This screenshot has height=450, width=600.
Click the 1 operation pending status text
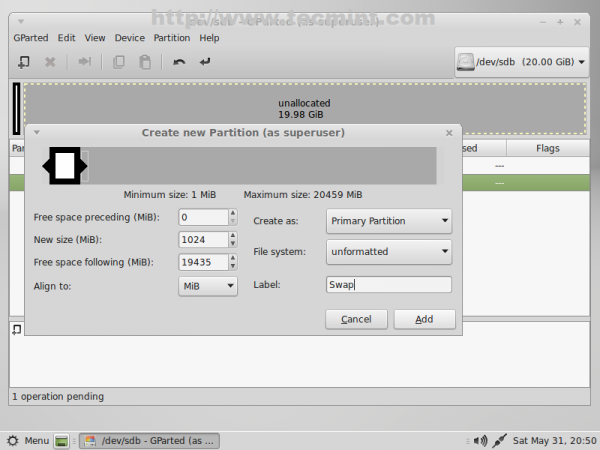[58, 396]
